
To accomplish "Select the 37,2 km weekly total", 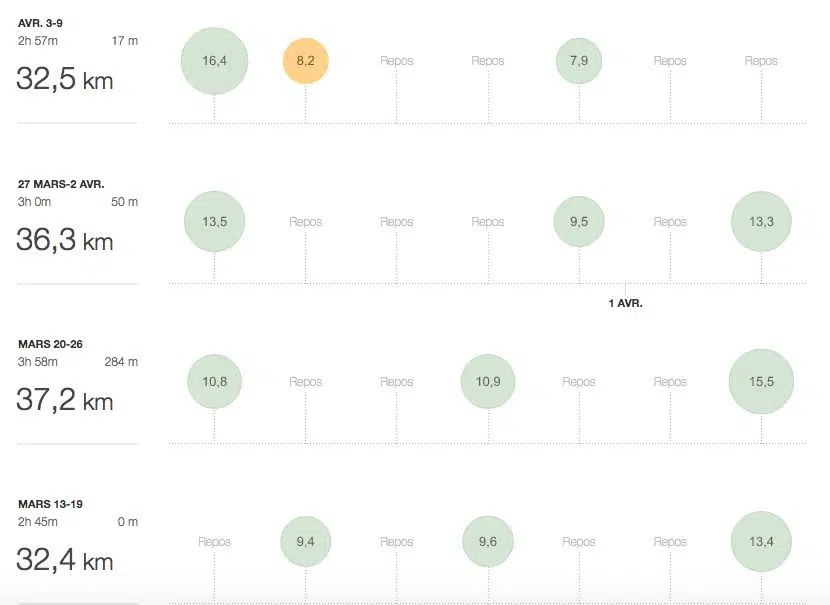I will pyautogui.click(x=65, y=401).
